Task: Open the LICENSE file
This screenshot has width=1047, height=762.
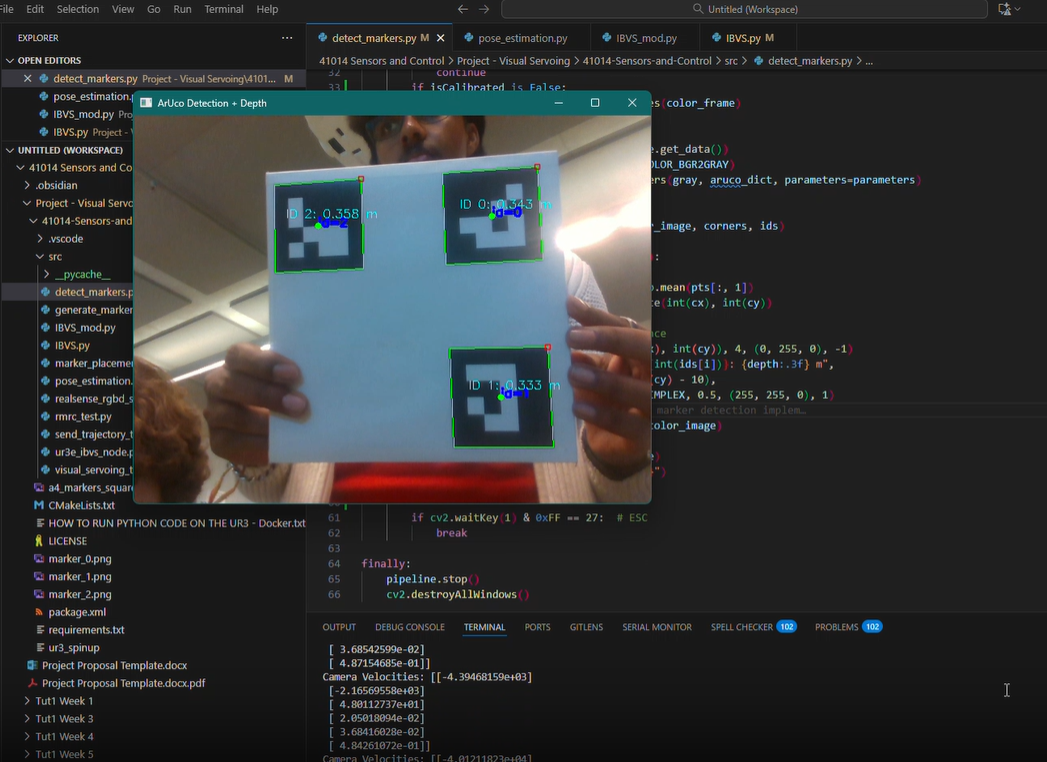Action: (67, 541)
